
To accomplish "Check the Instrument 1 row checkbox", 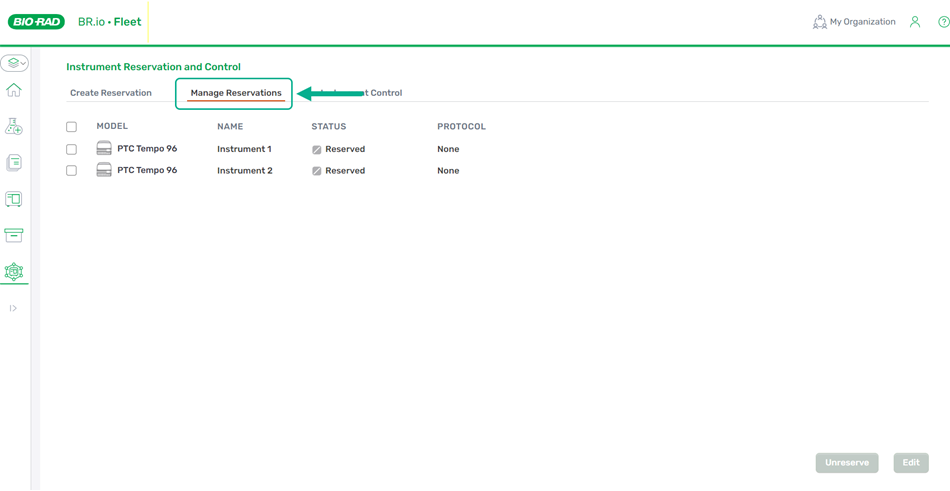I will tap(71, 149).
